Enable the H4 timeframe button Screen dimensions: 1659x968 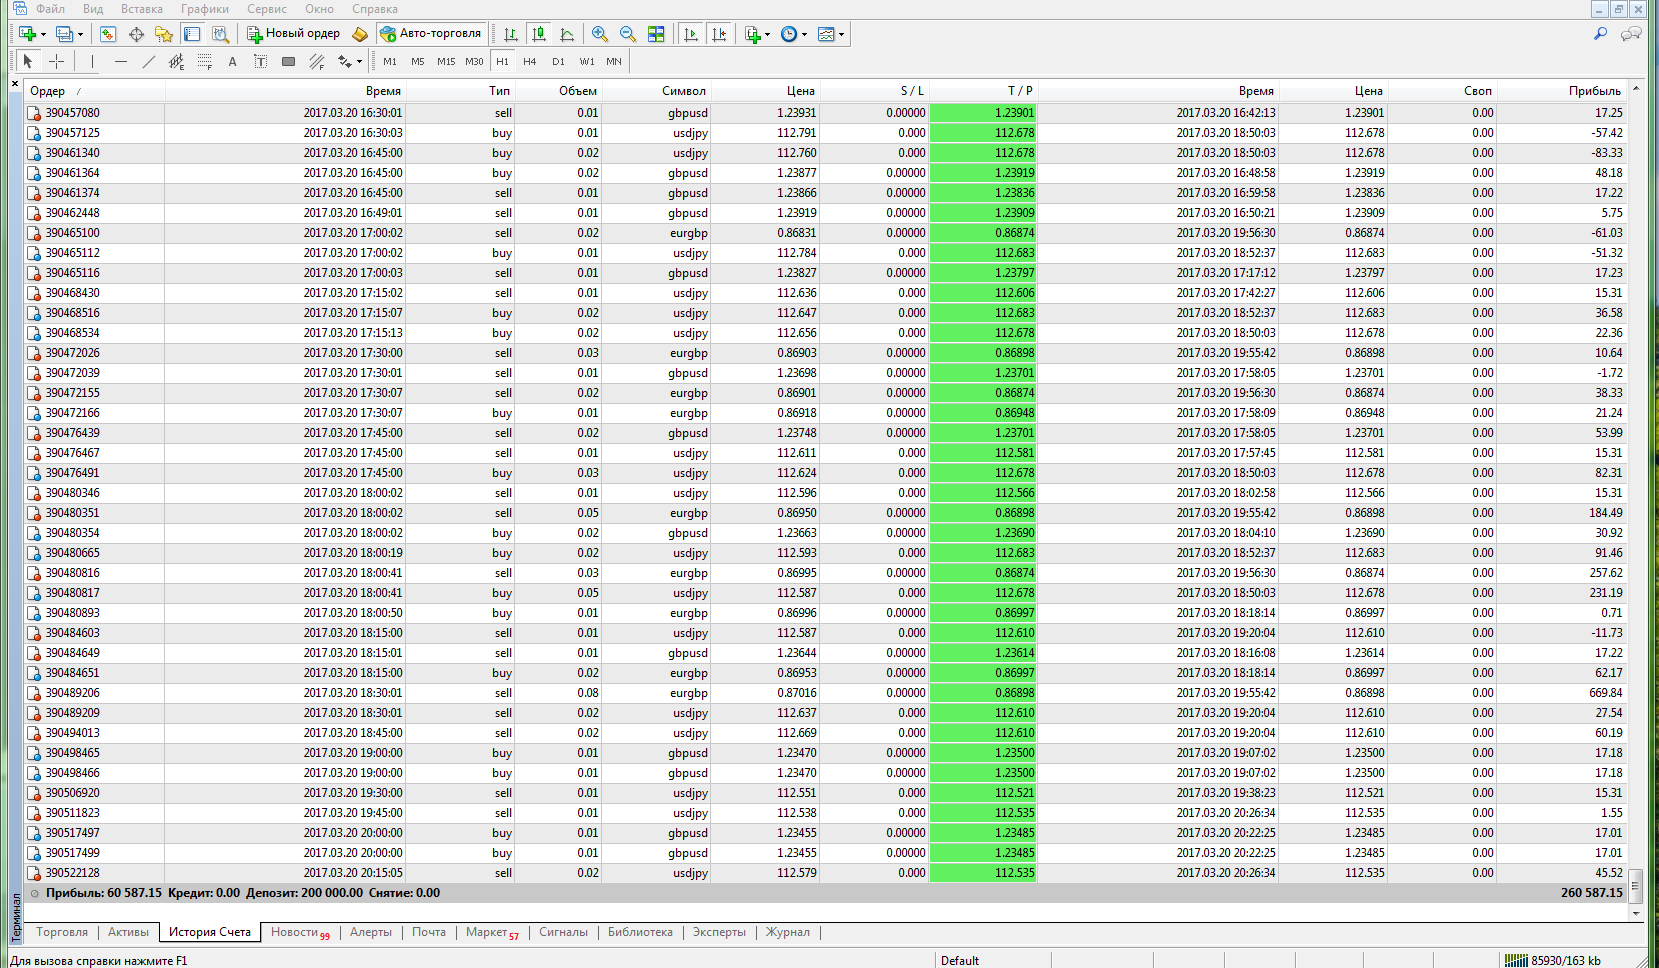coord(530,62)
